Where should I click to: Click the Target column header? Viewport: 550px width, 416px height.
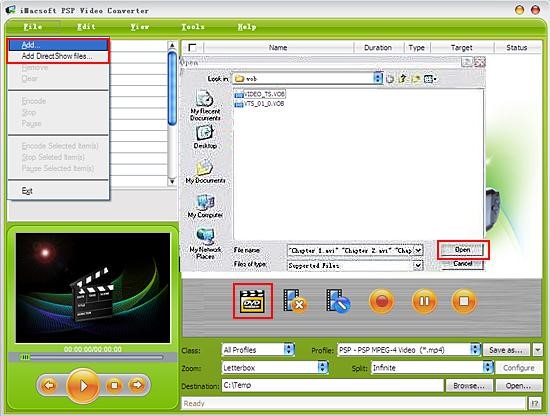click(461, 47)
